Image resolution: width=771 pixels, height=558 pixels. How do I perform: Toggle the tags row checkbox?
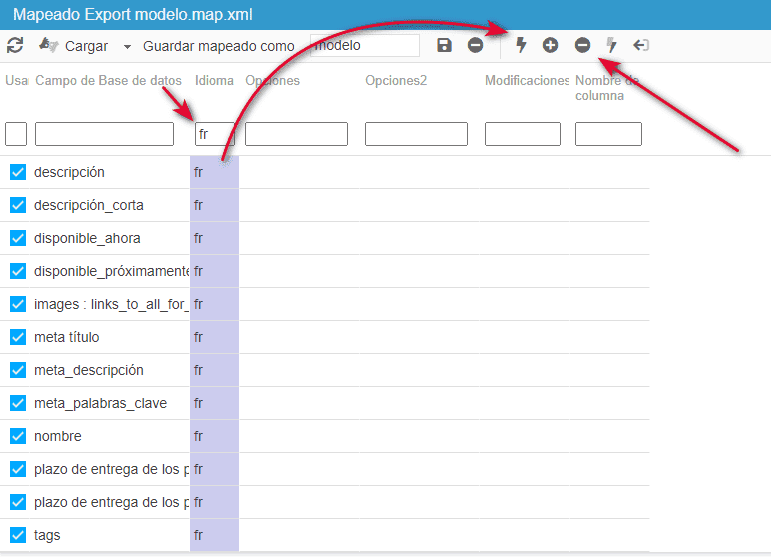tap(17, 535)
